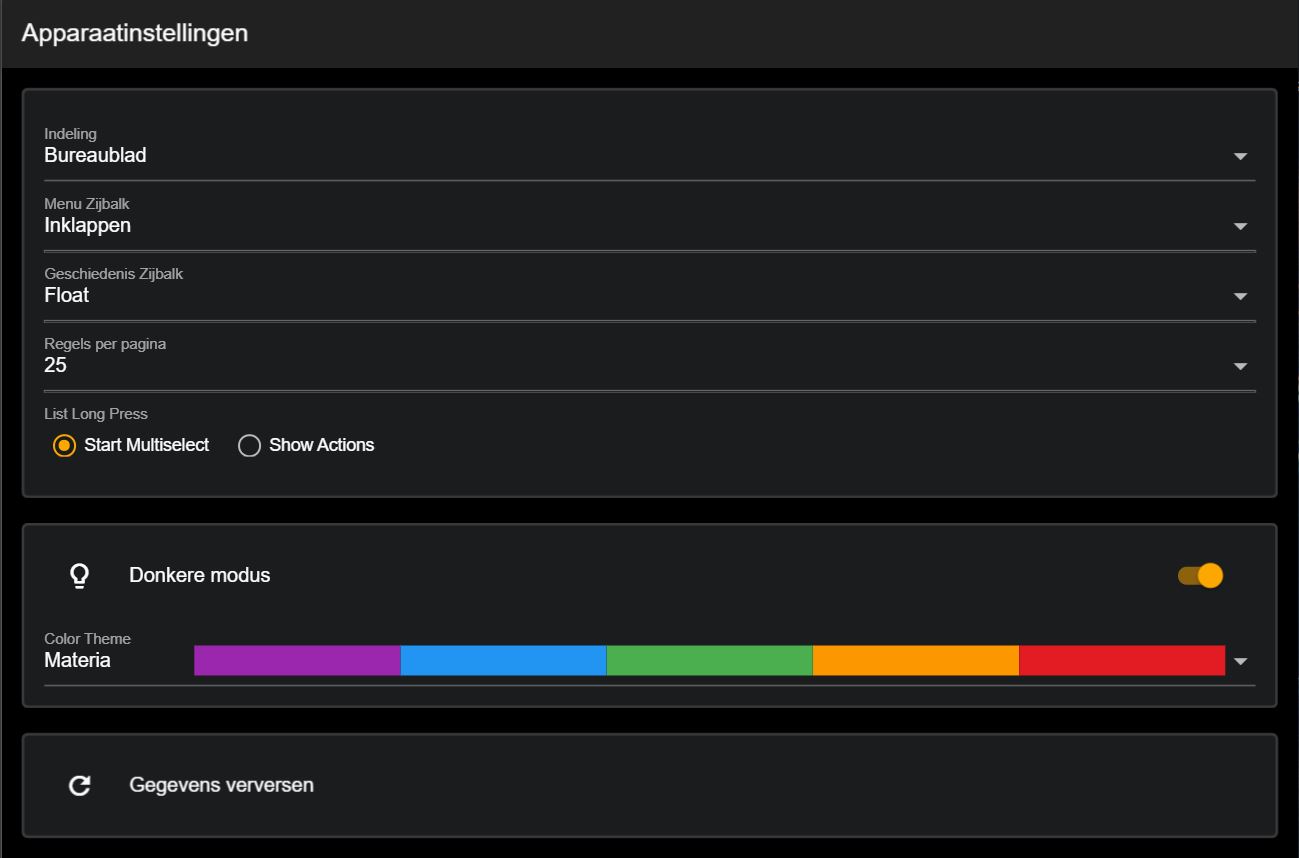Open the Indeling dropdown showing Bureaublad
The height and width of the screenshot is (858, 1299).
point(1240,156)
